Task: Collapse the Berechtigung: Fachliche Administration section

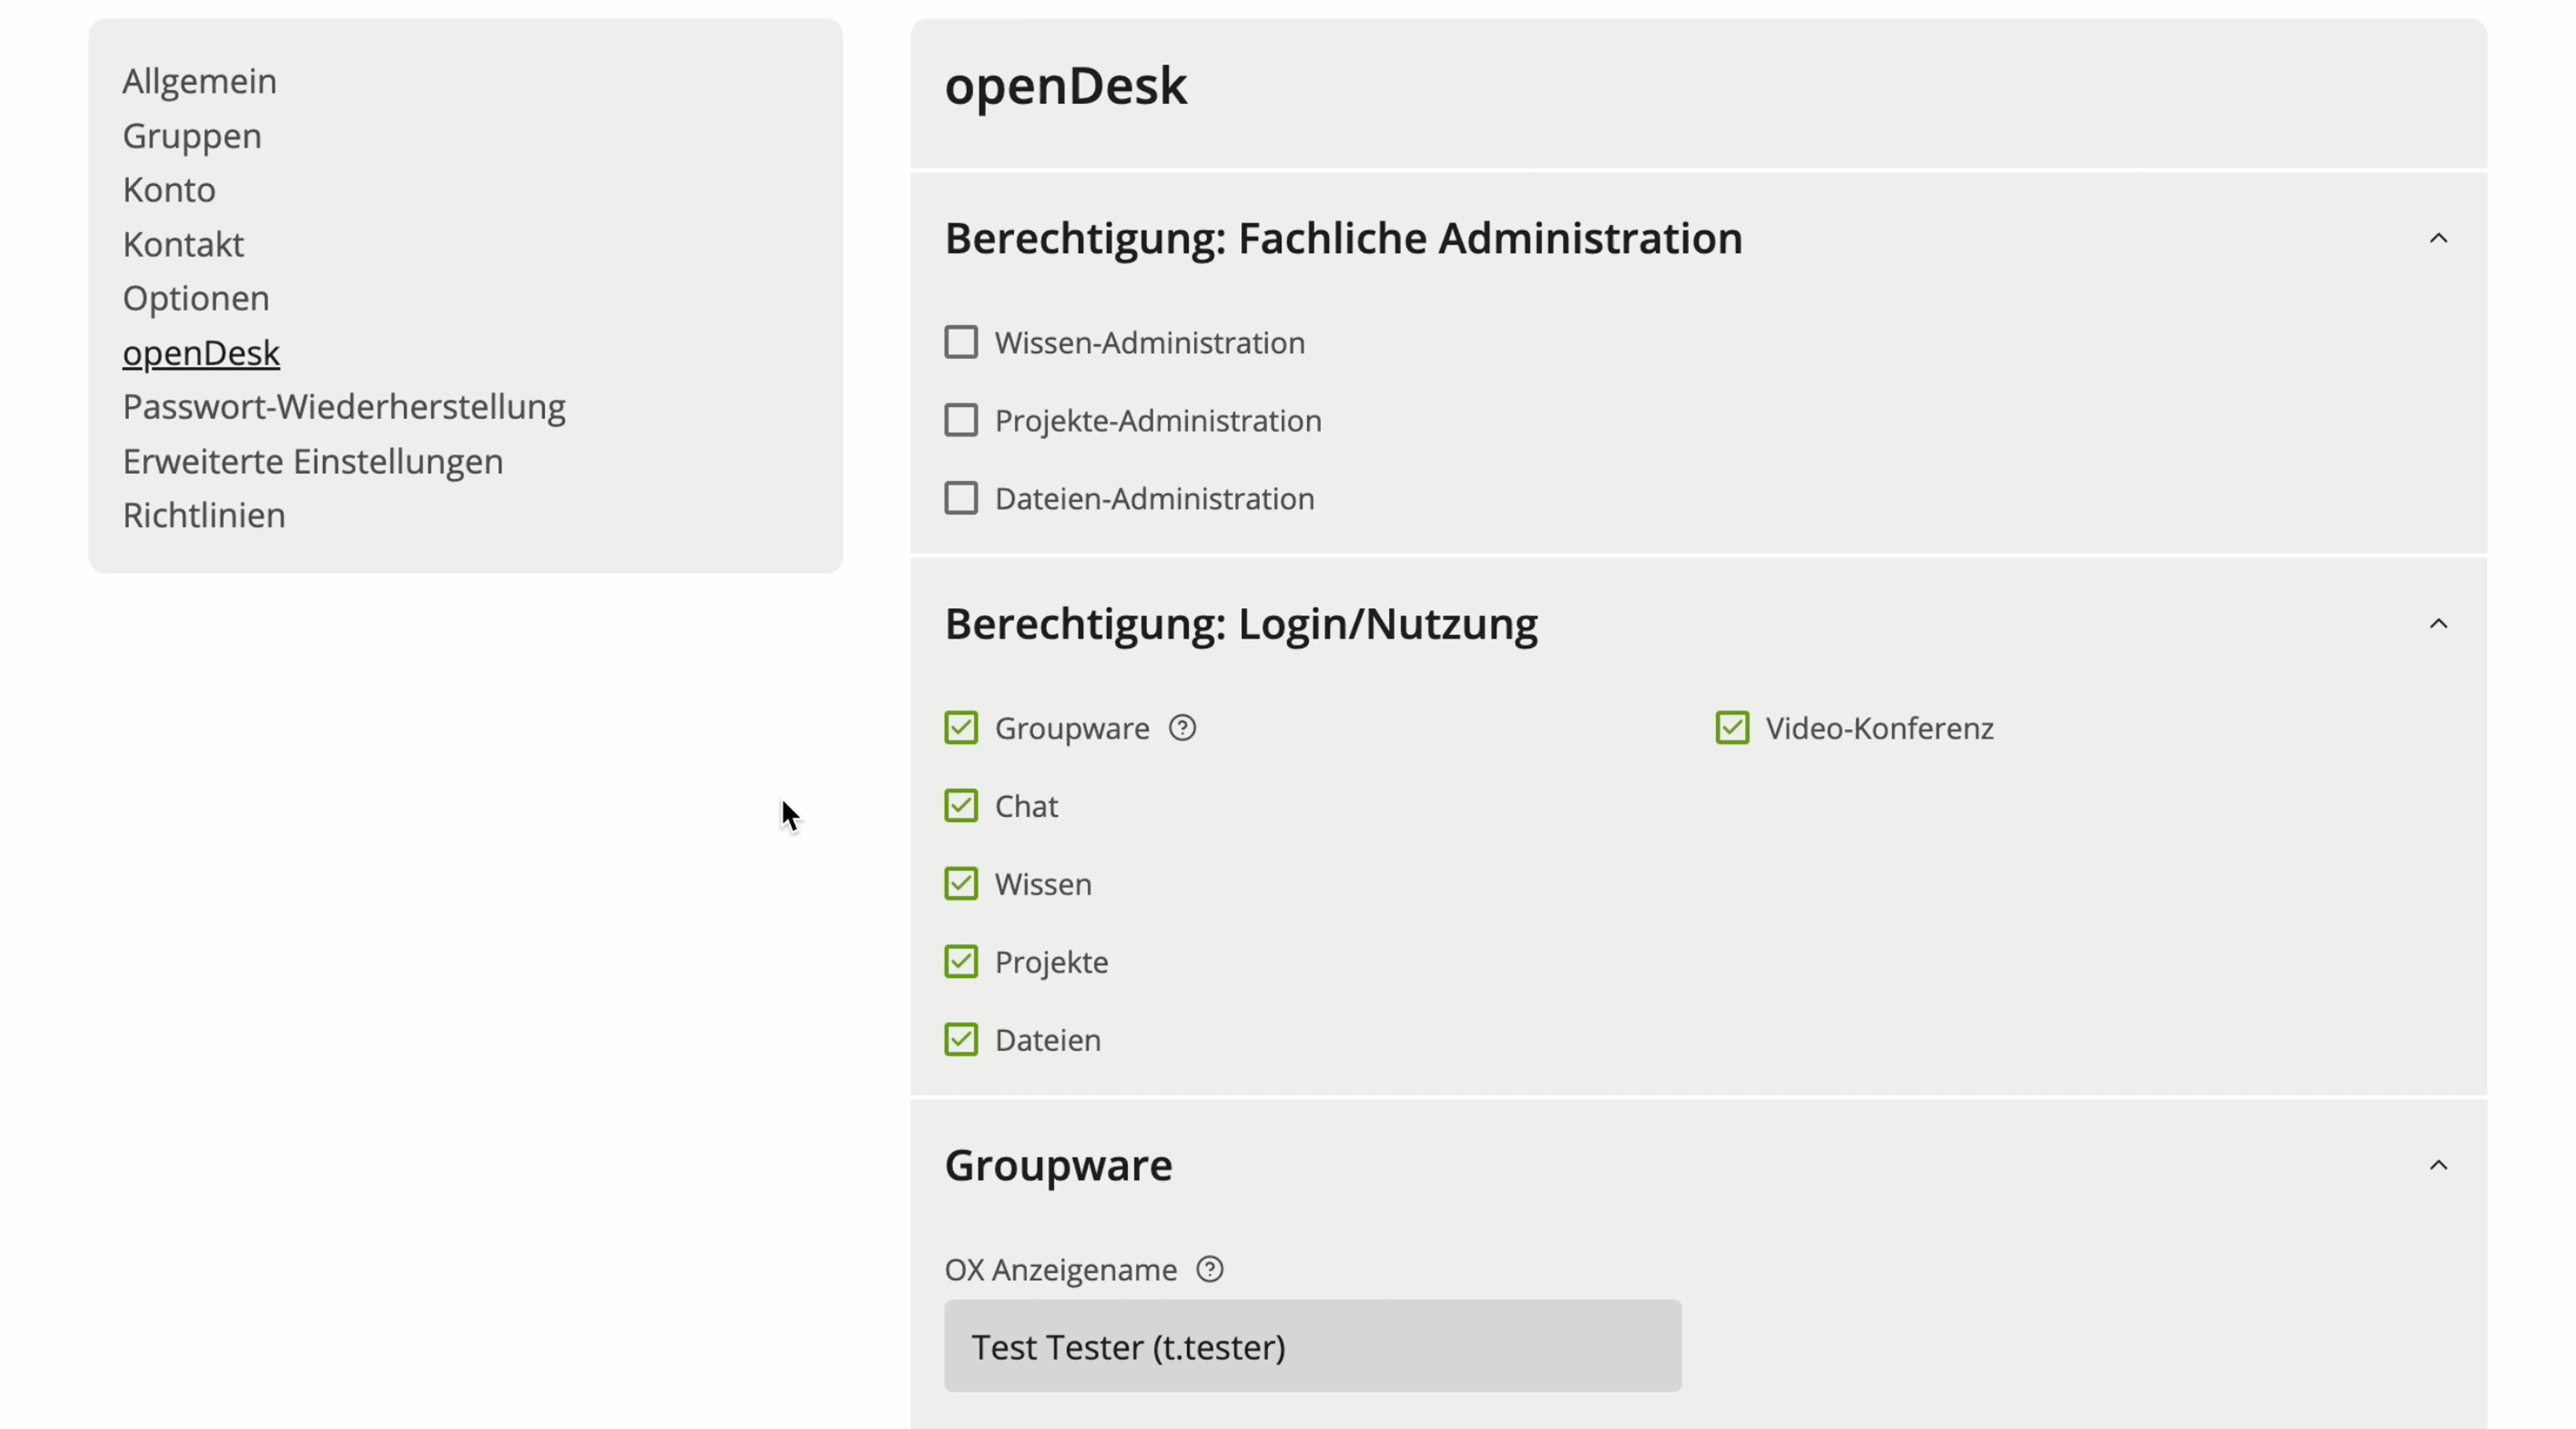Action: tap(2438, 238)
